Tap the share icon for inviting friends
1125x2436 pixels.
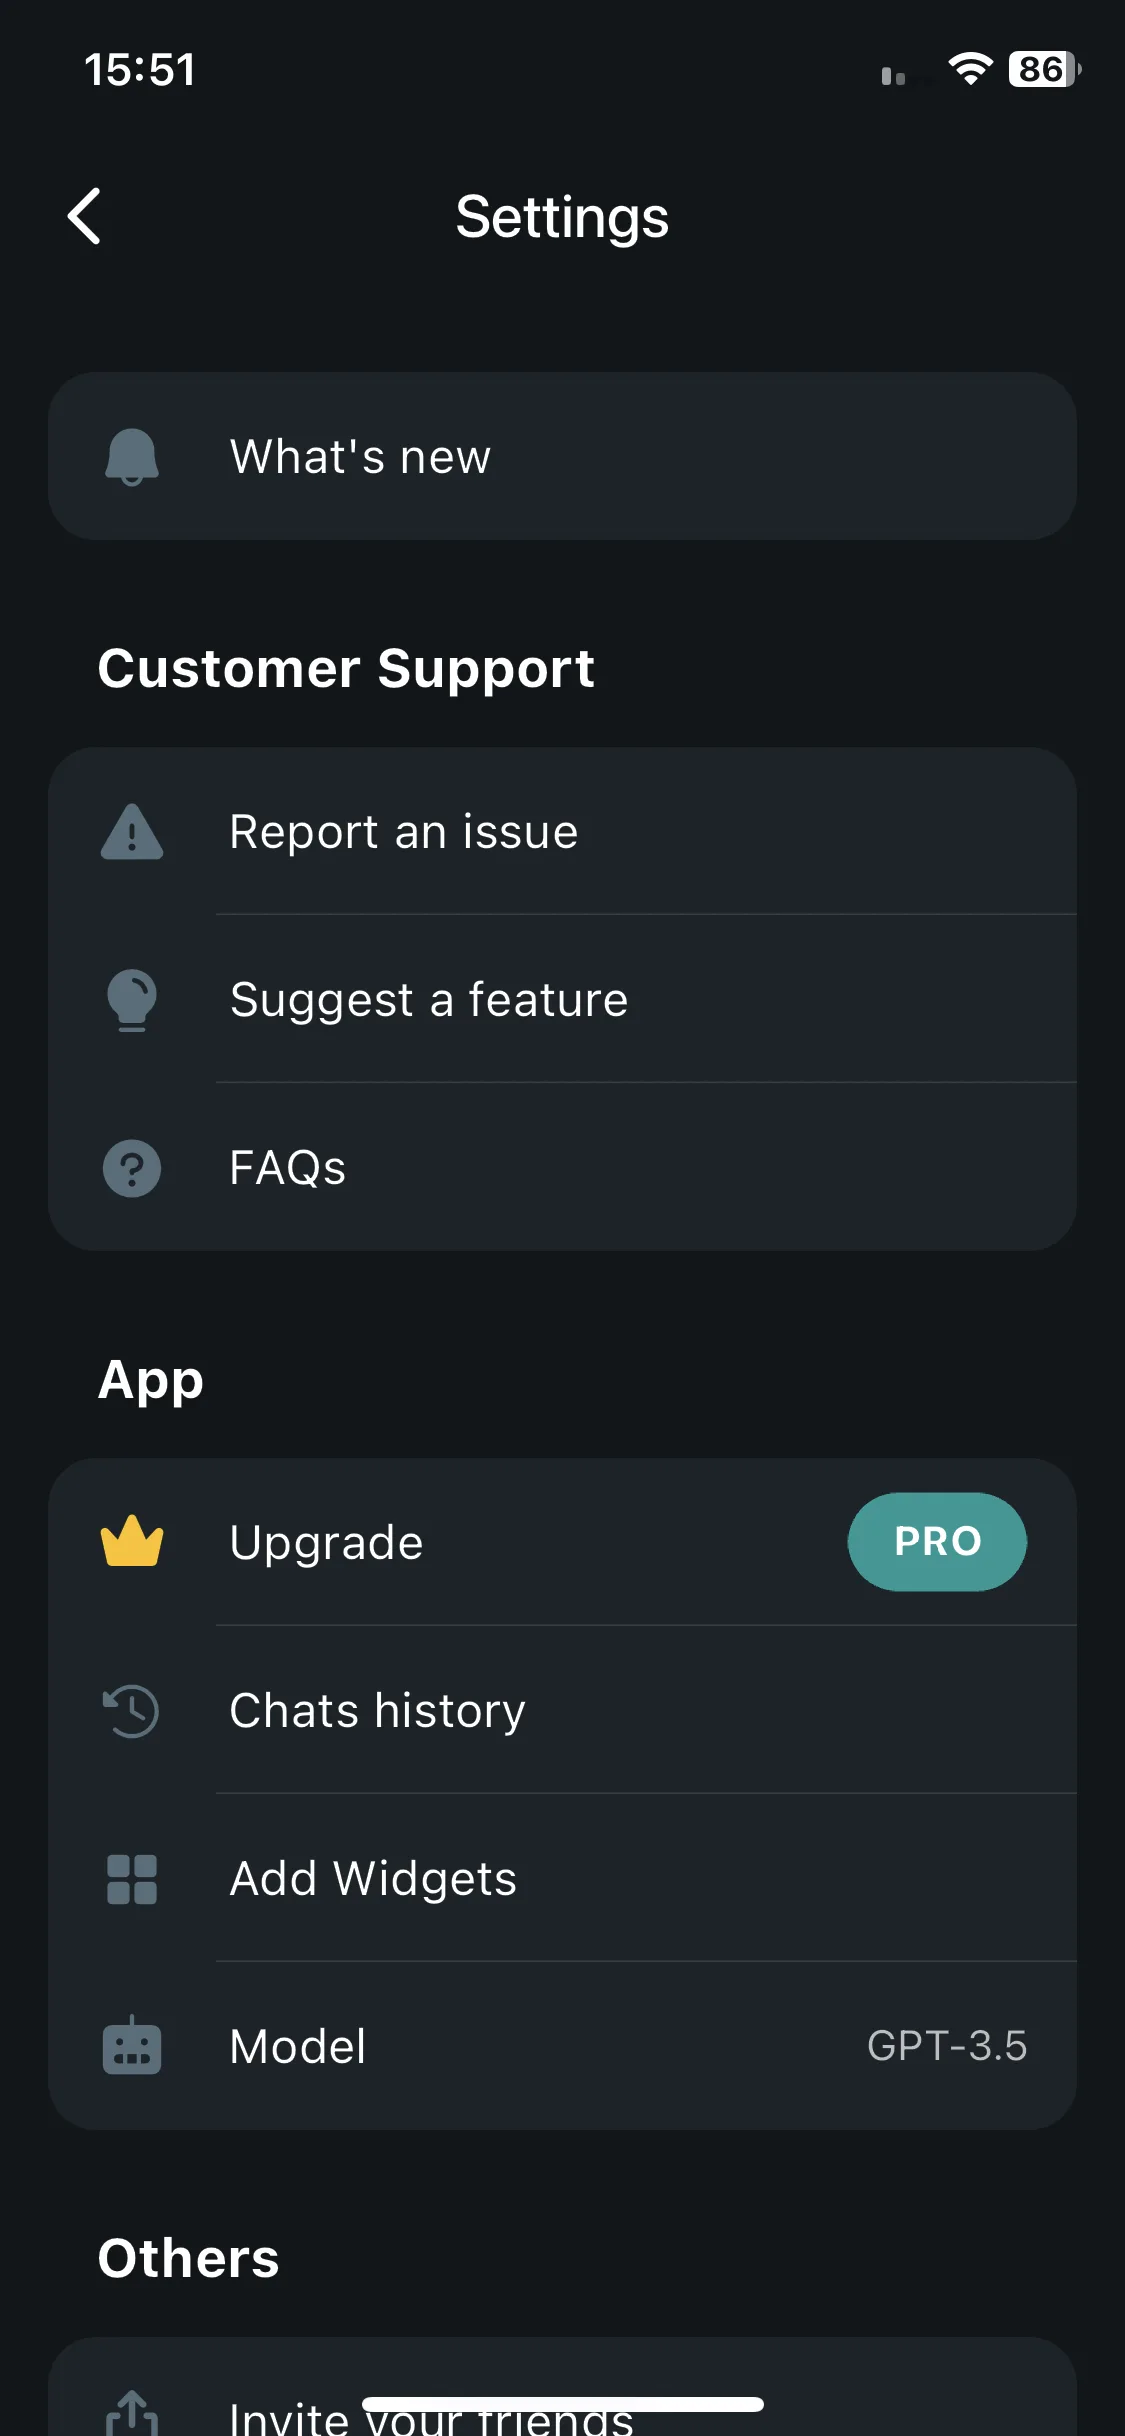(x=132, y=2412)
